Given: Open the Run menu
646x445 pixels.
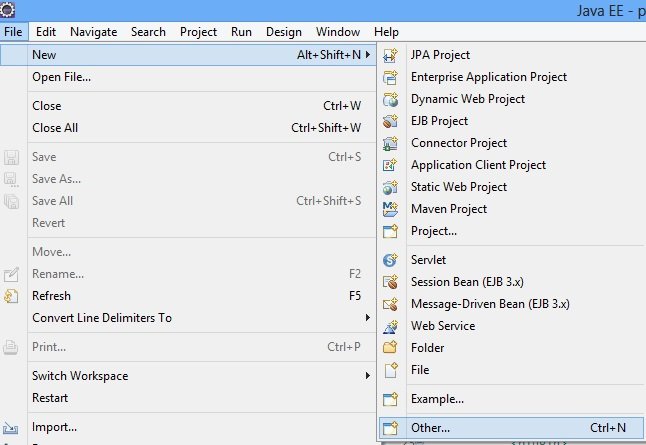Looking at the screenshot, I should pos(241,32).
